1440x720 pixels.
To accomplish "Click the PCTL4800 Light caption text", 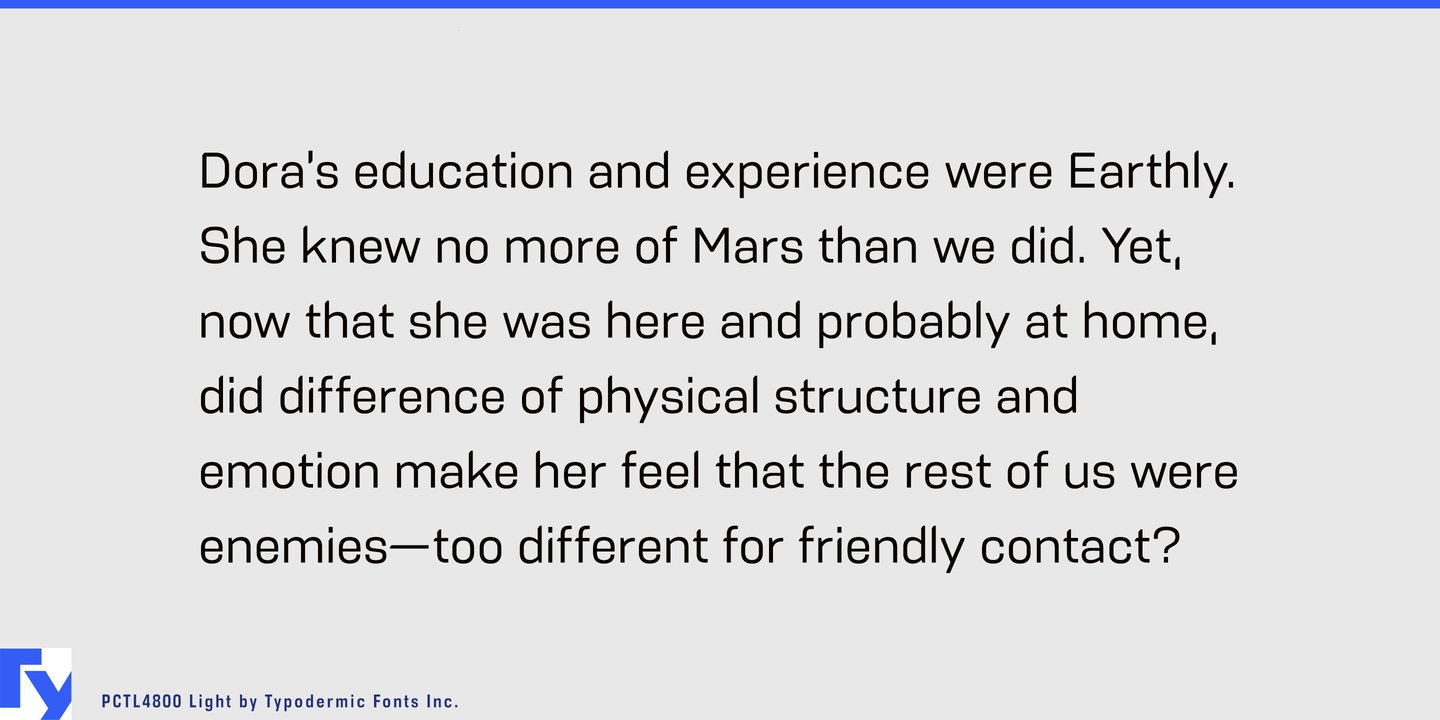I will click(280, 702).
